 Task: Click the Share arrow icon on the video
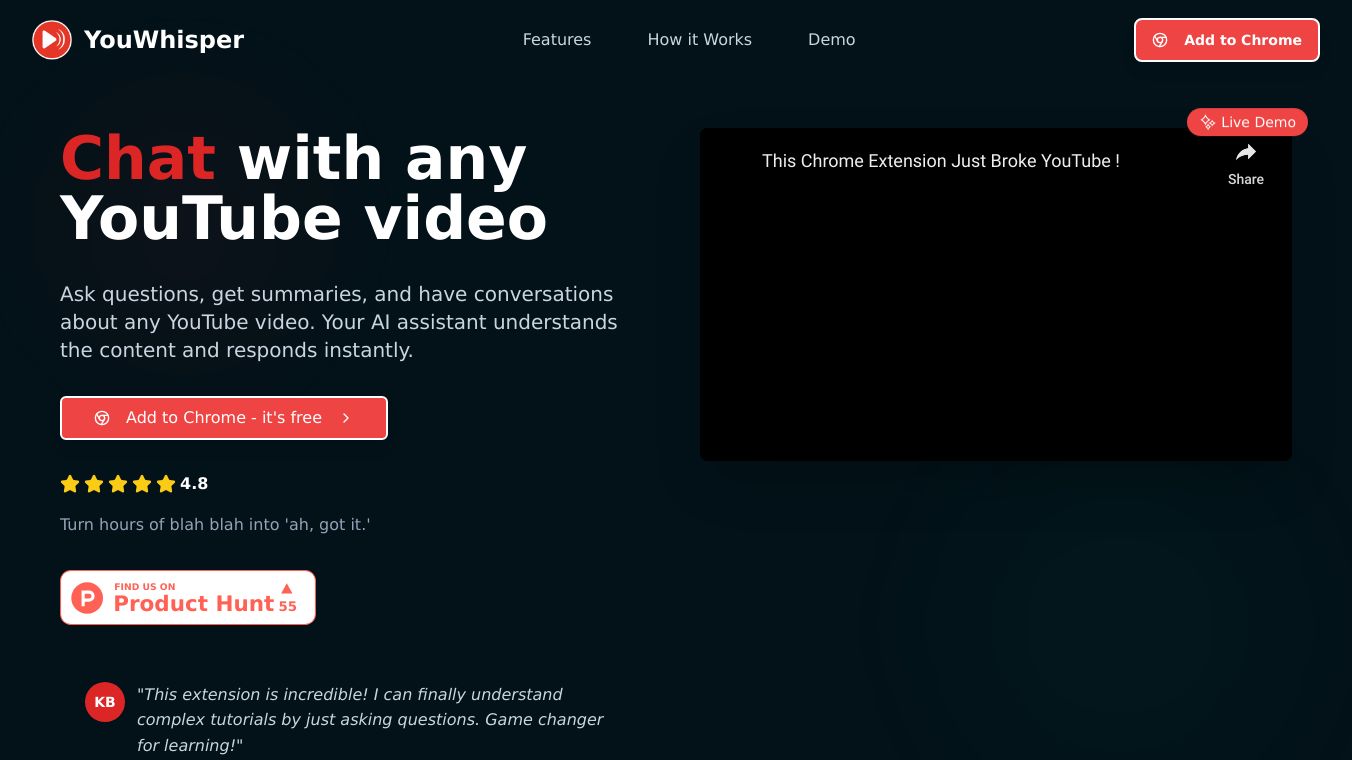point(1245,153)
